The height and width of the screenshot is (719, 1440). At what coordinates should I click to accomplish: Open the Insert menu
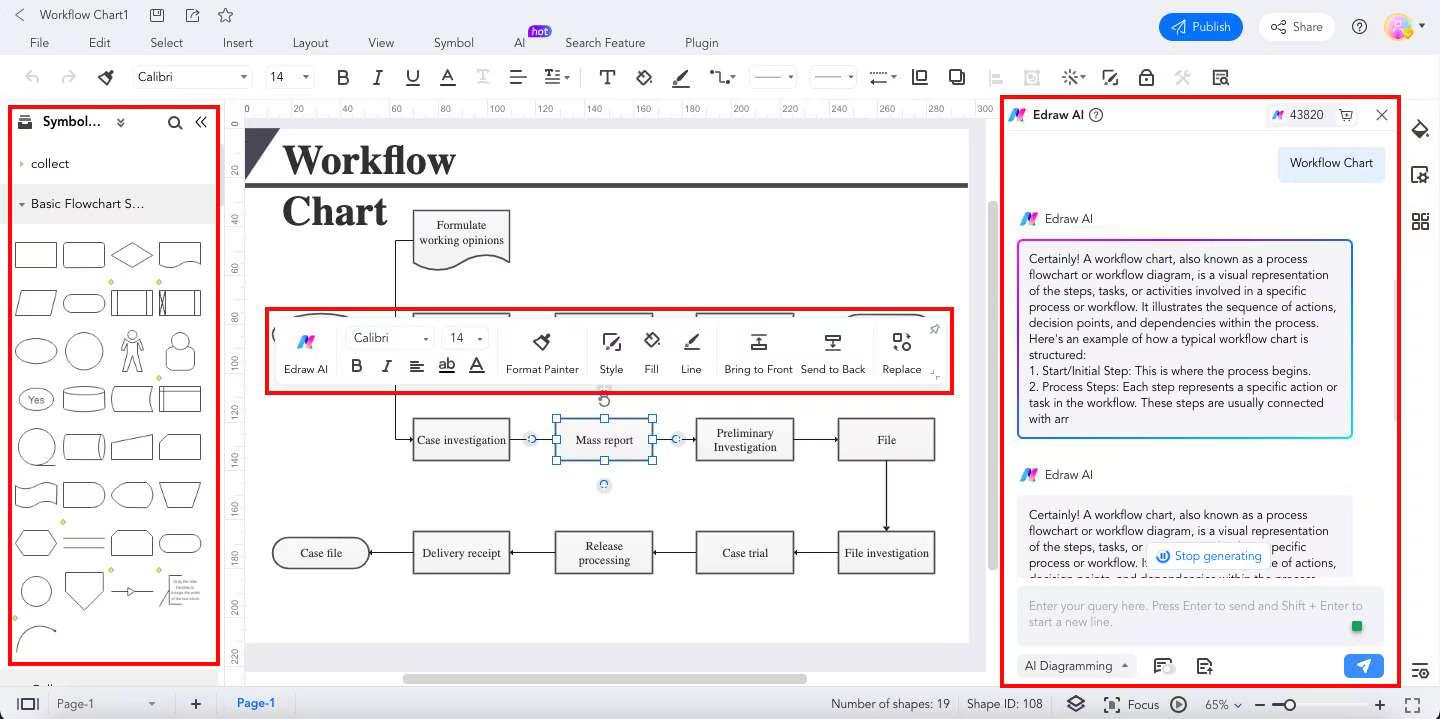[238, 43]
